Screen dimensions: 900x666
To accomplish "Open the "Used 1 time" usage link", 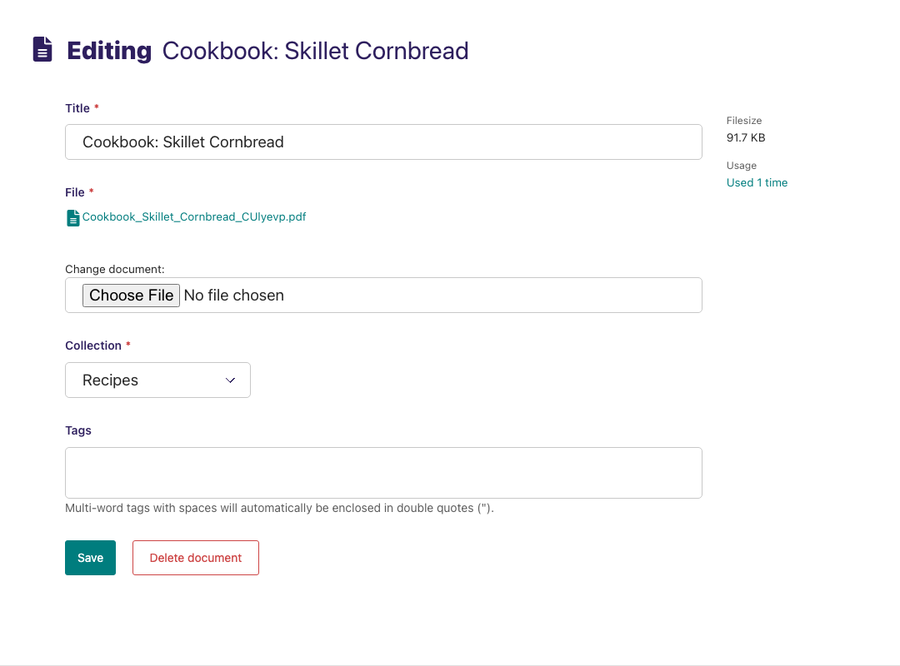I will pos(756,183).
